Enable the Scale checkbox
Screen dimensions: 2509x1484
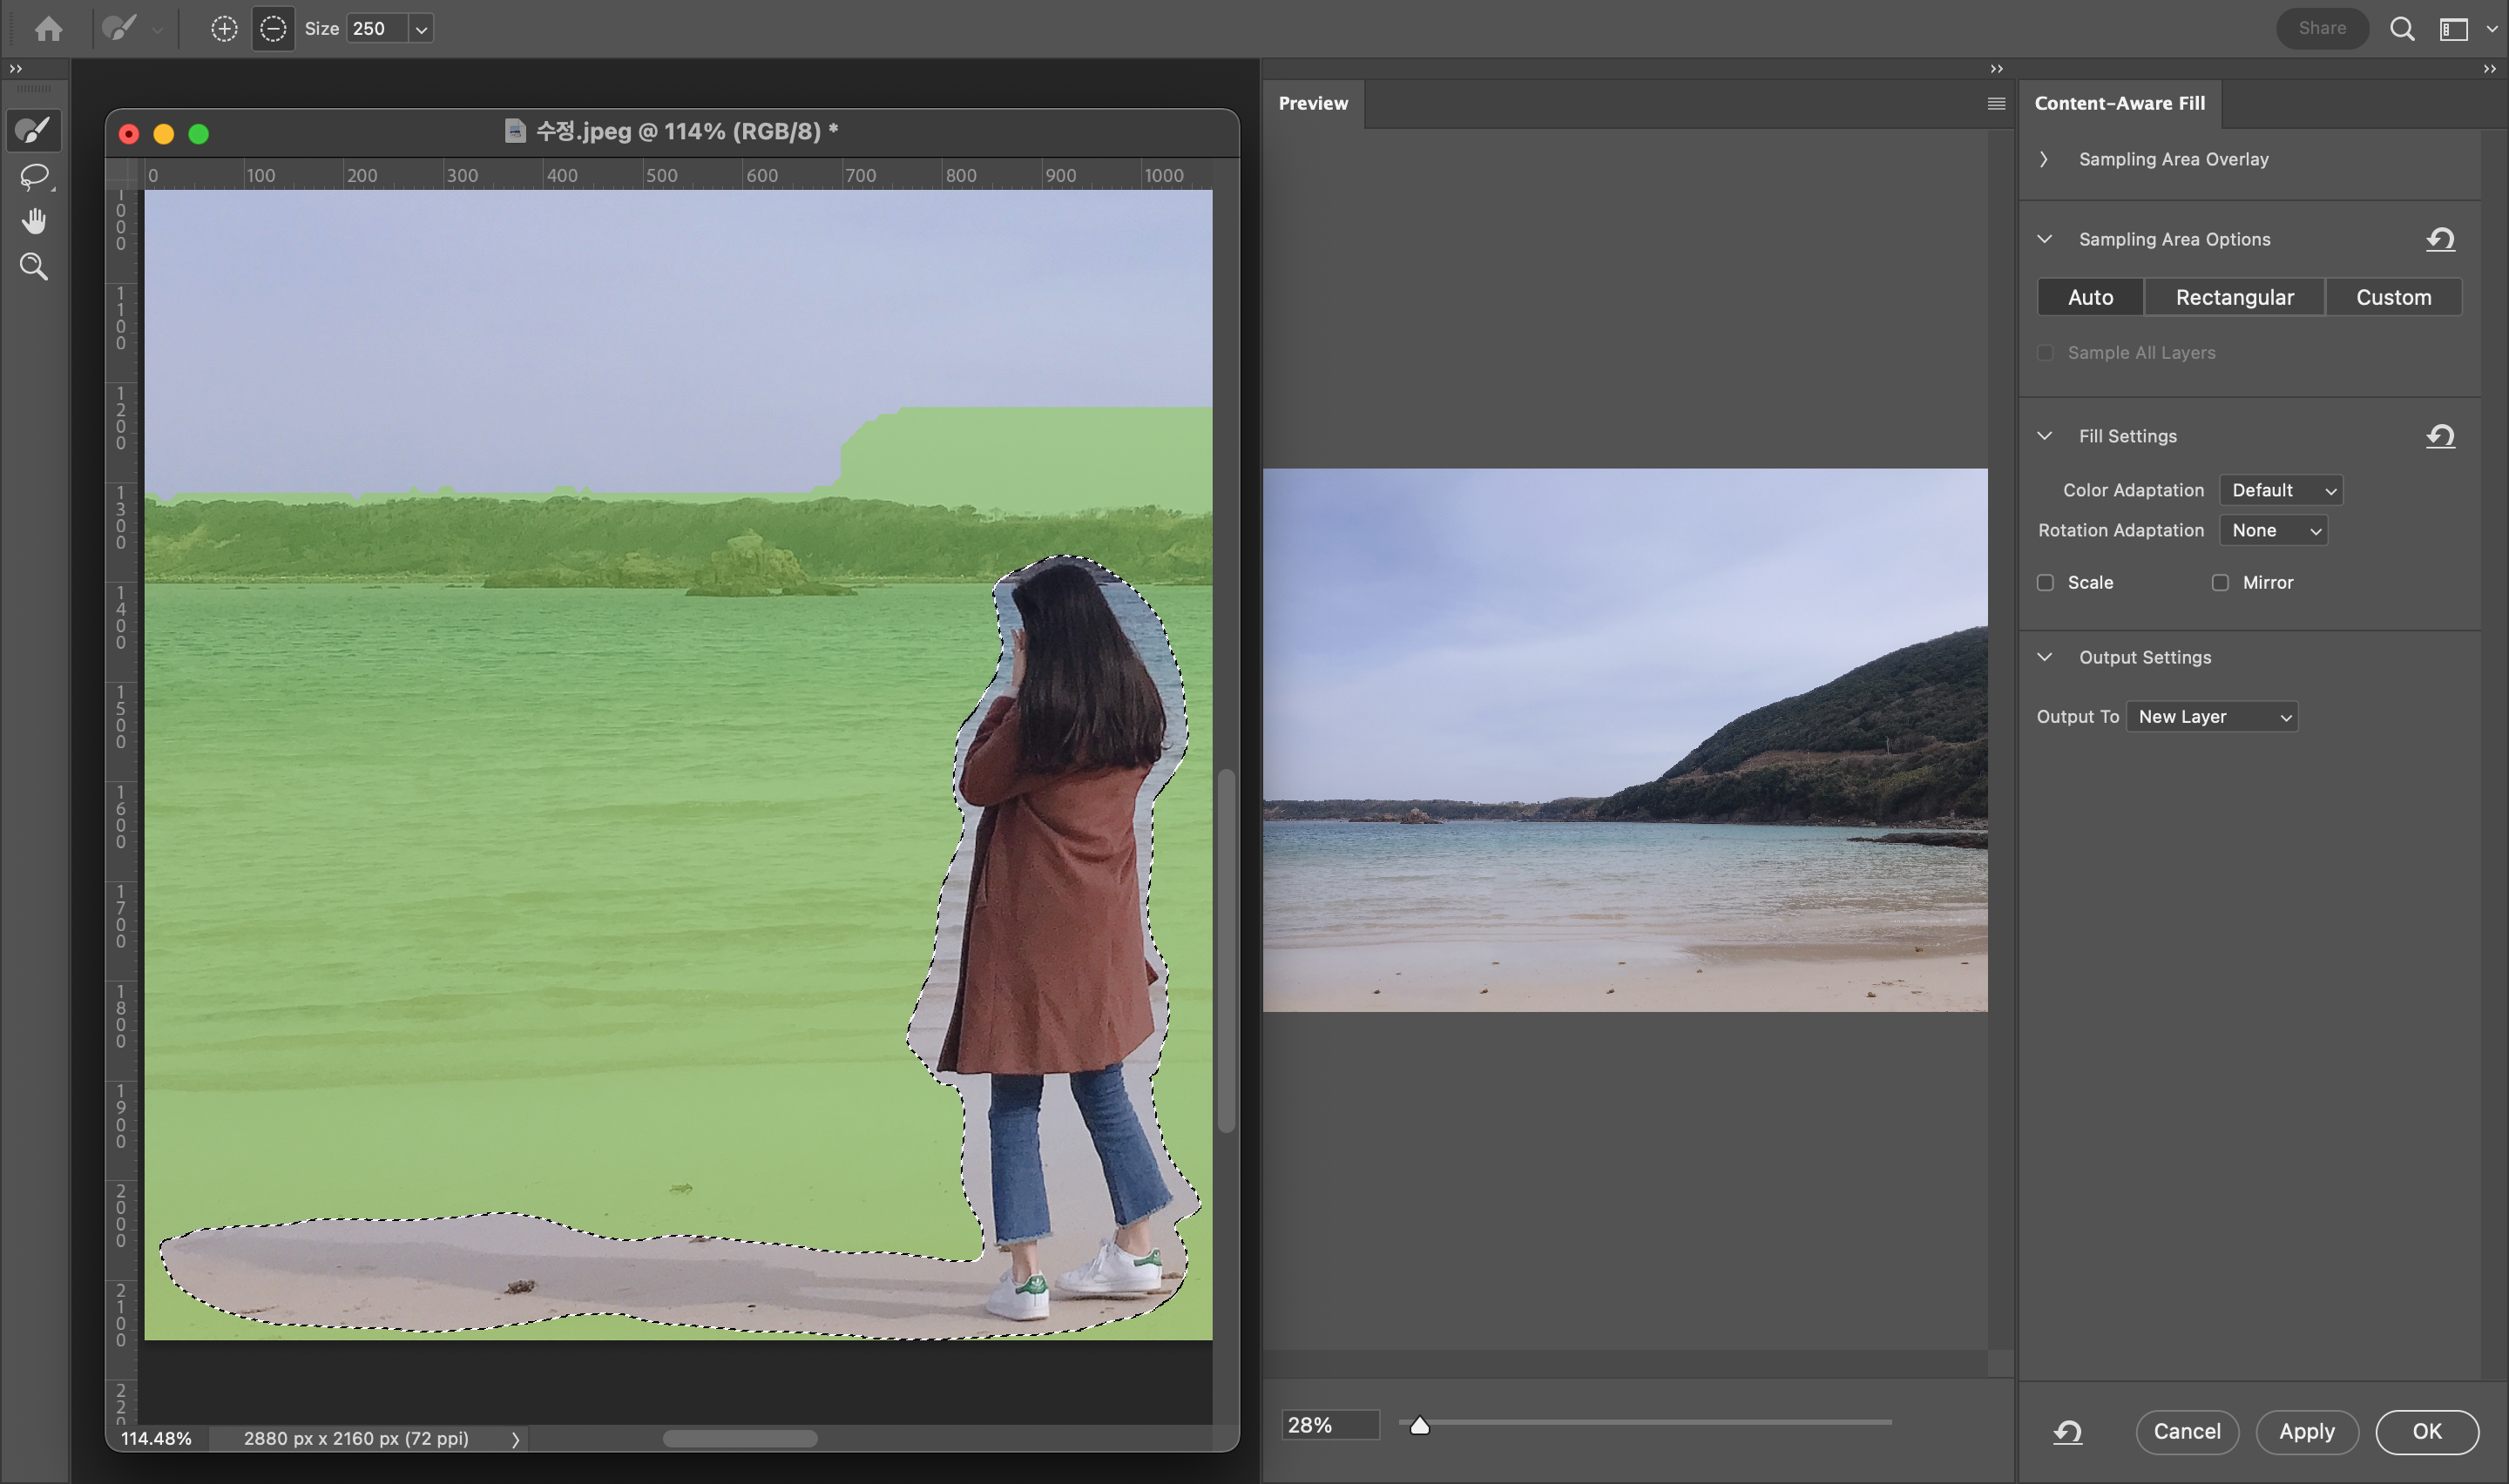[2045, 582]
